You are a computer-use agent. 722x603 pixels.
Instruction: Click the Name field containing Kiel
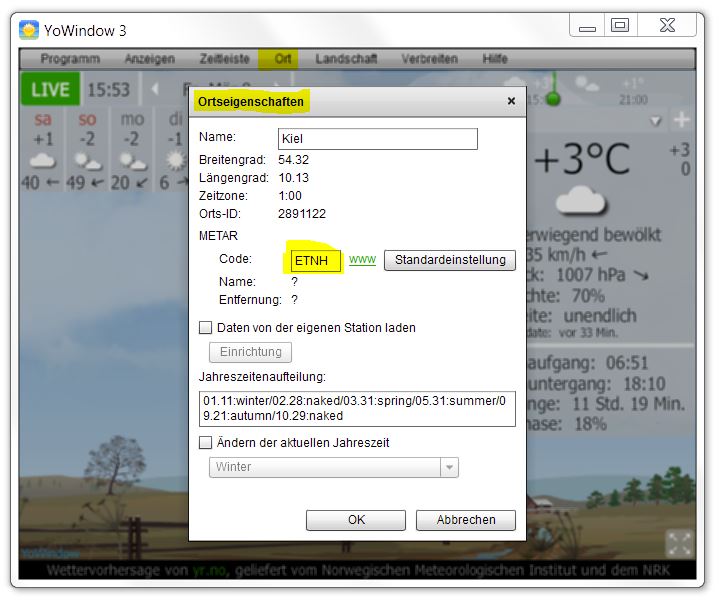pyautogui.click(x=378, y=139)
